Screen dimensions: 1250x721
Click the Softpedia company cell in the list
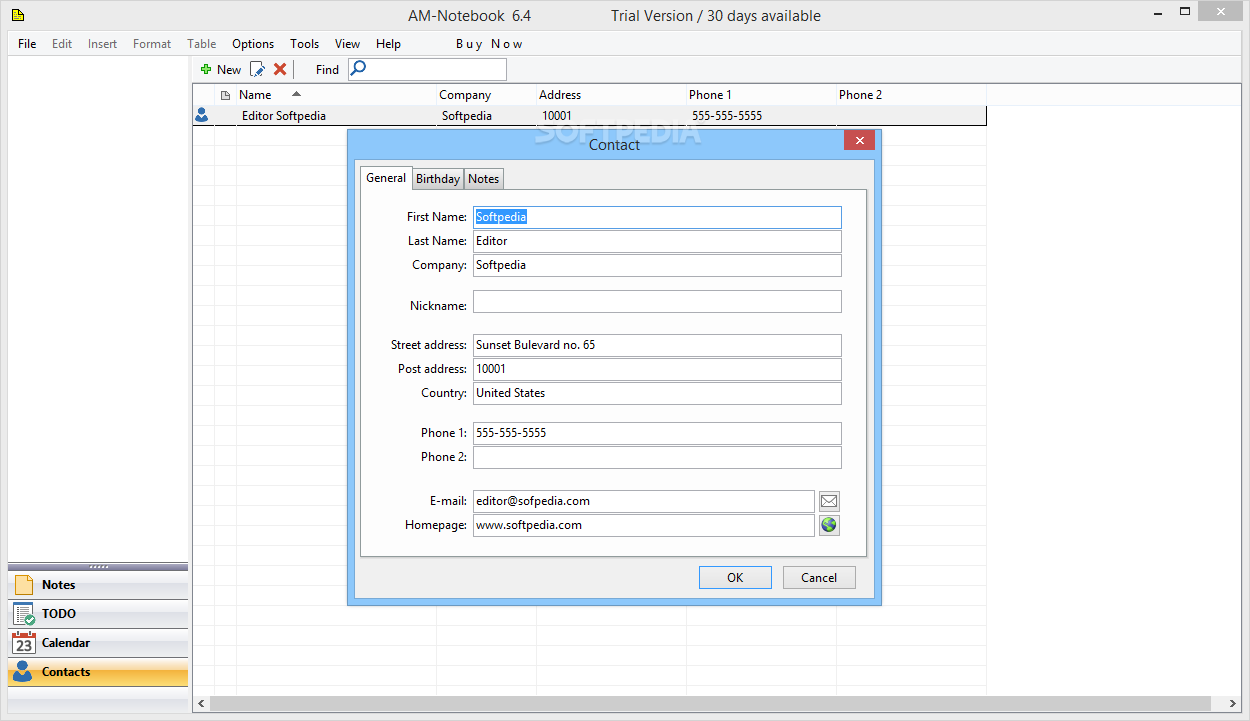[486, 116]
